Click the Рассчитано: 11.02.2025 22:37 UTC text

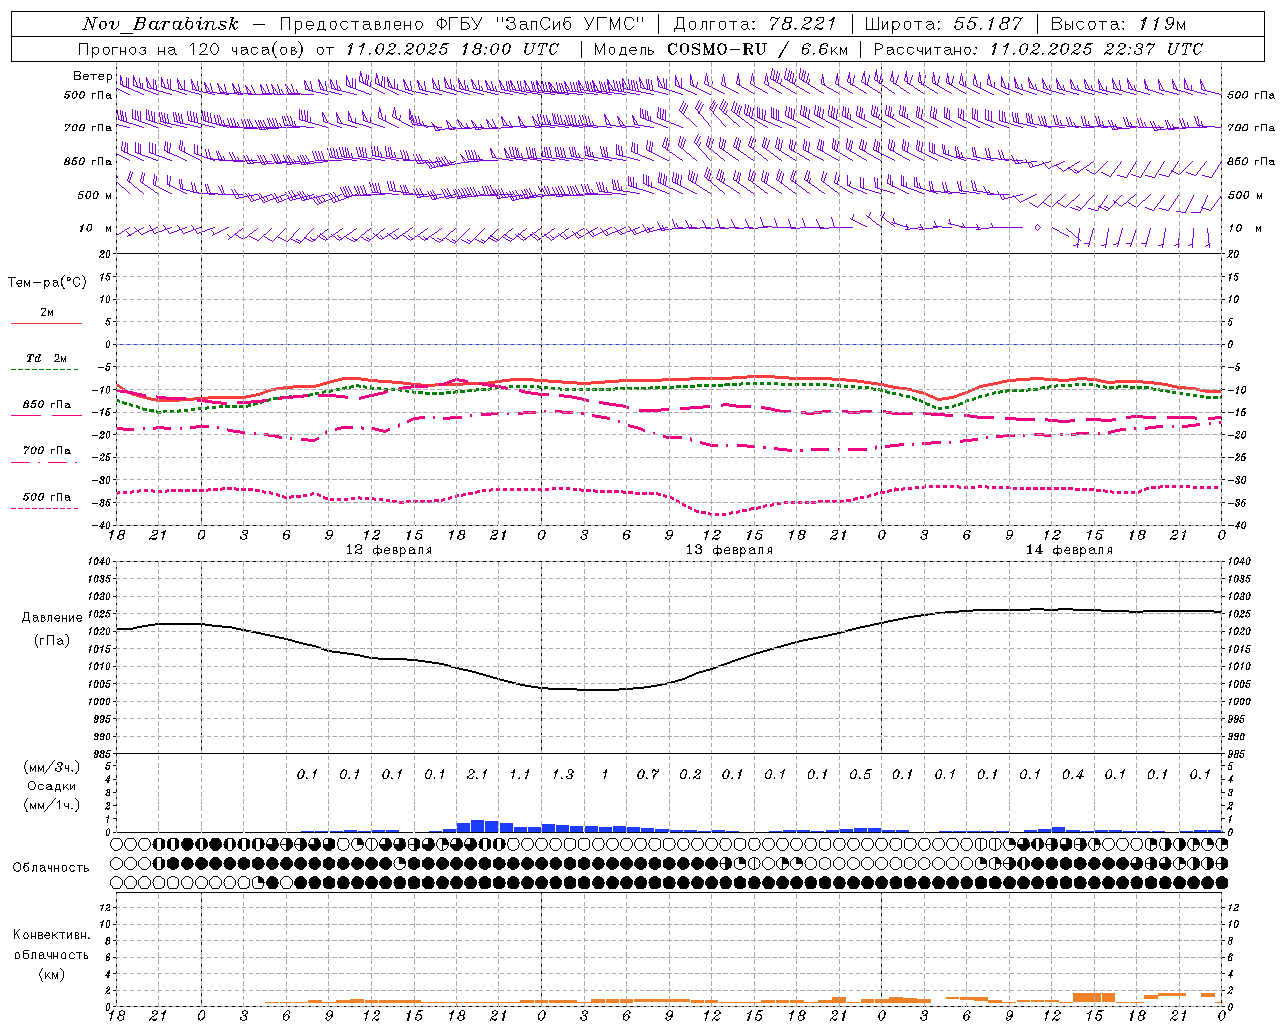coord(1038,49)
